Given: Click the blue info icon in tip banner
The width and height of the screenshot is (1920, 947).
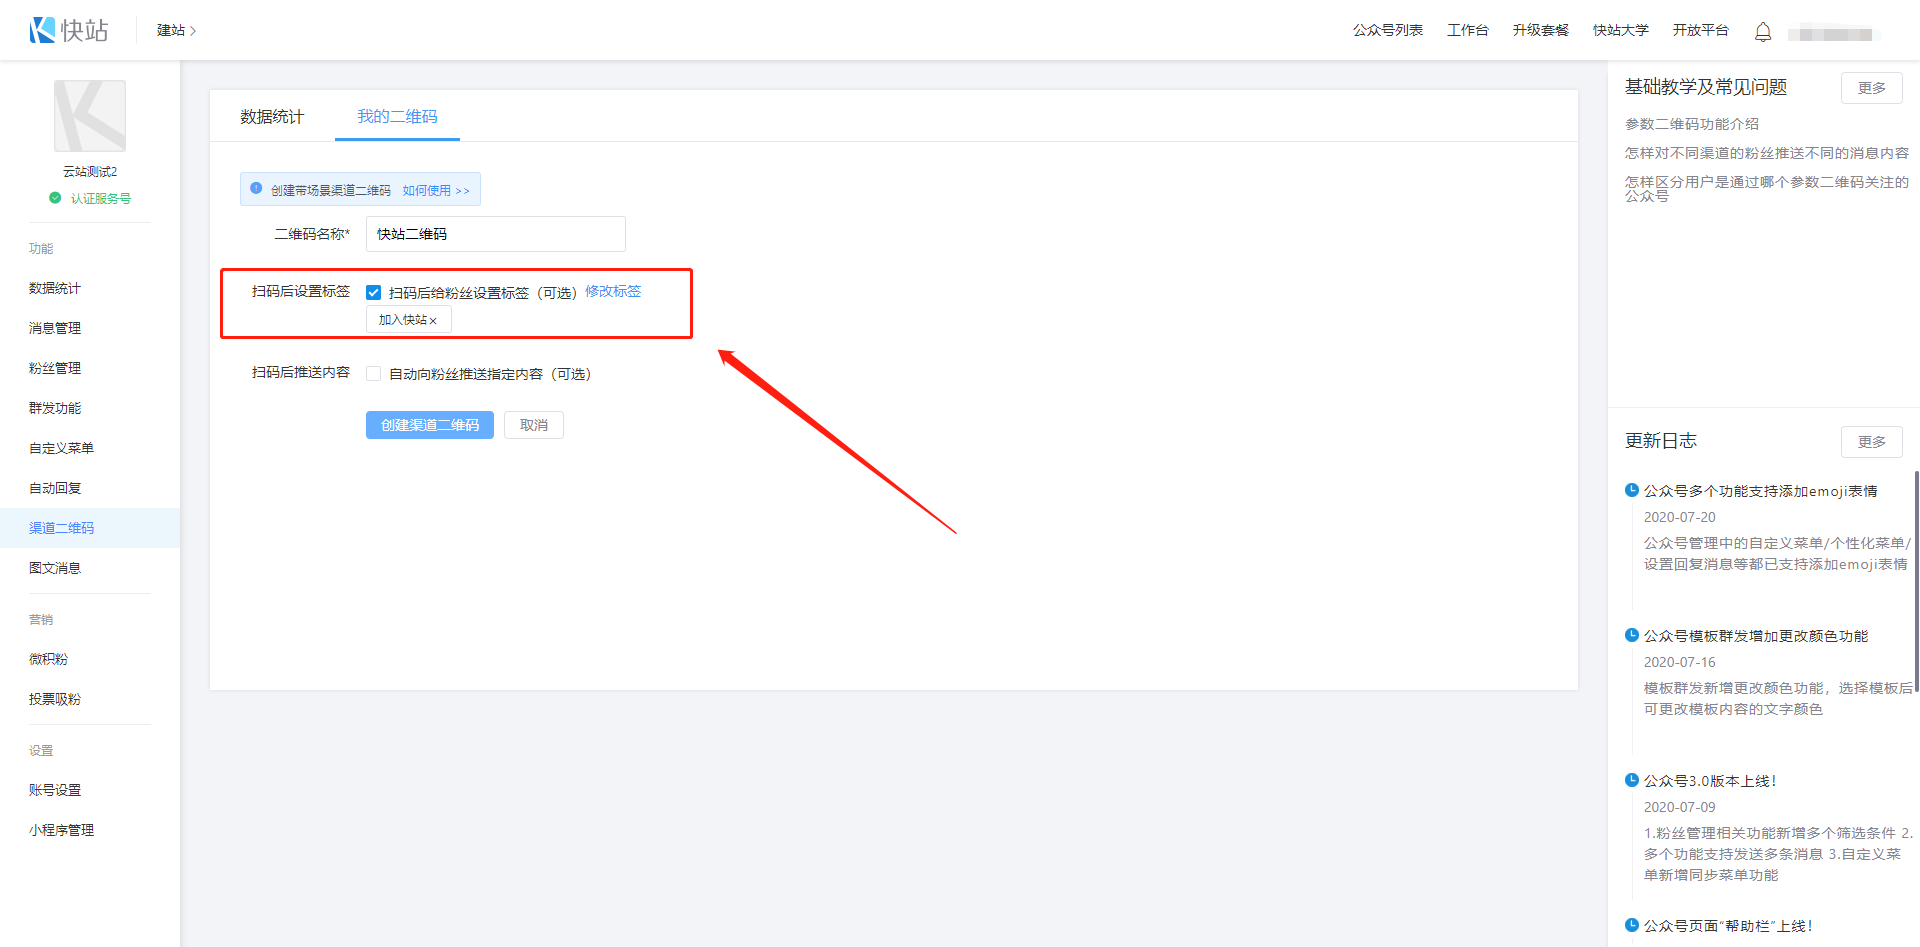Looking at the screenshot, I should pyautogui.click(x=256, y=189).
